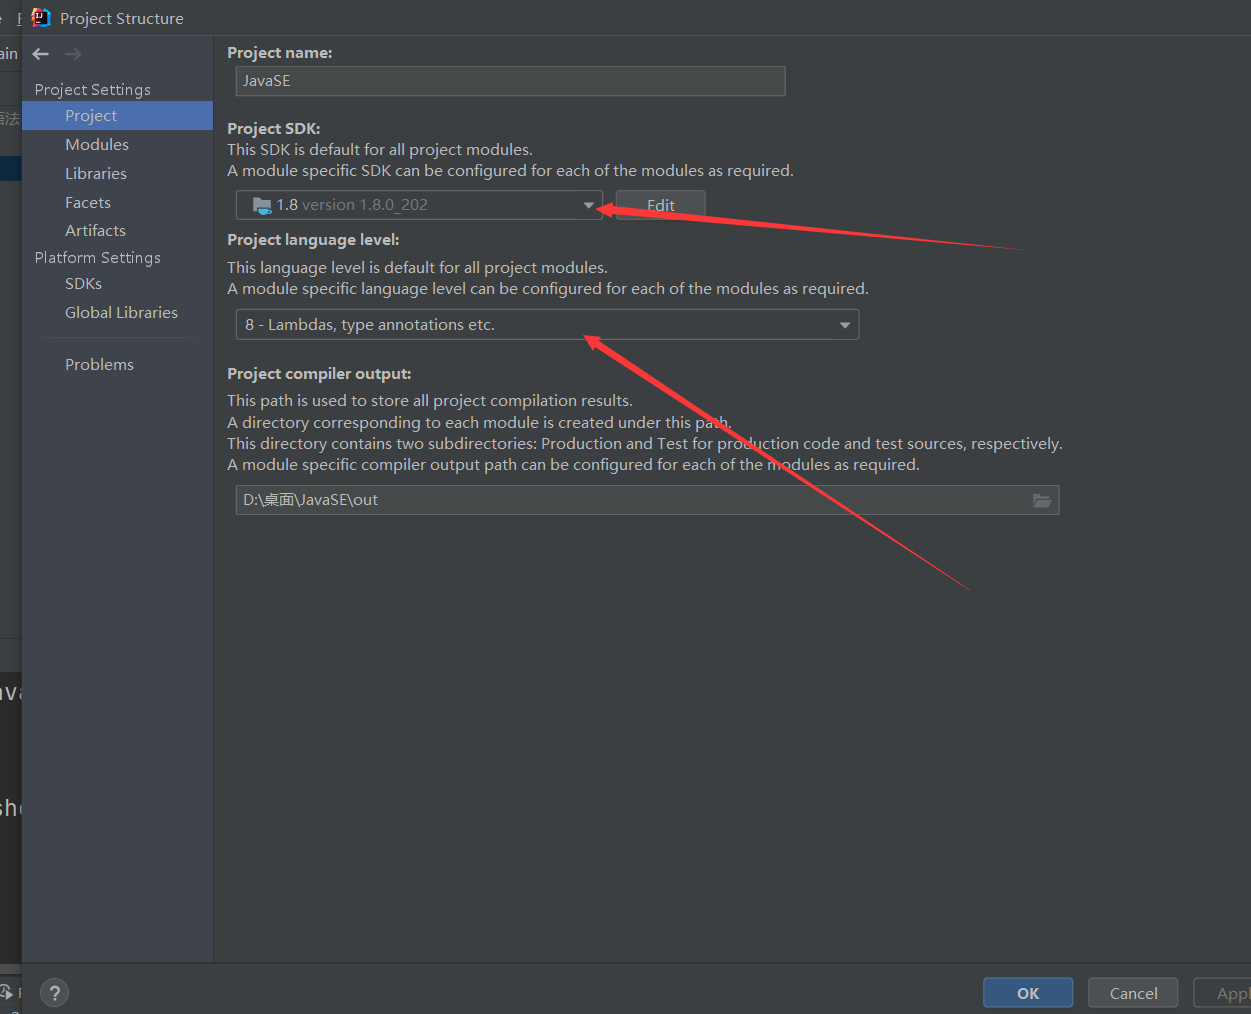Open the Facets settings page
The image size is (1251, 1014).
(88, 203)
